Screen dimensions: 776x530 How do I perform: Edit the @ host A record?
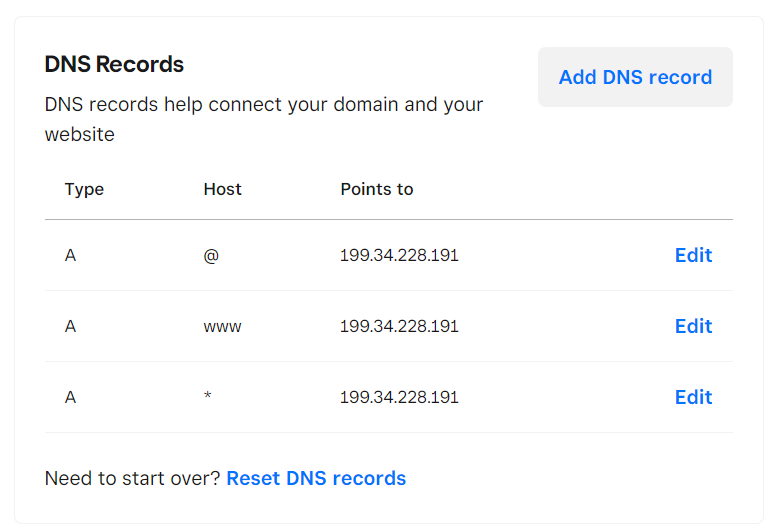tap(693, 255)
